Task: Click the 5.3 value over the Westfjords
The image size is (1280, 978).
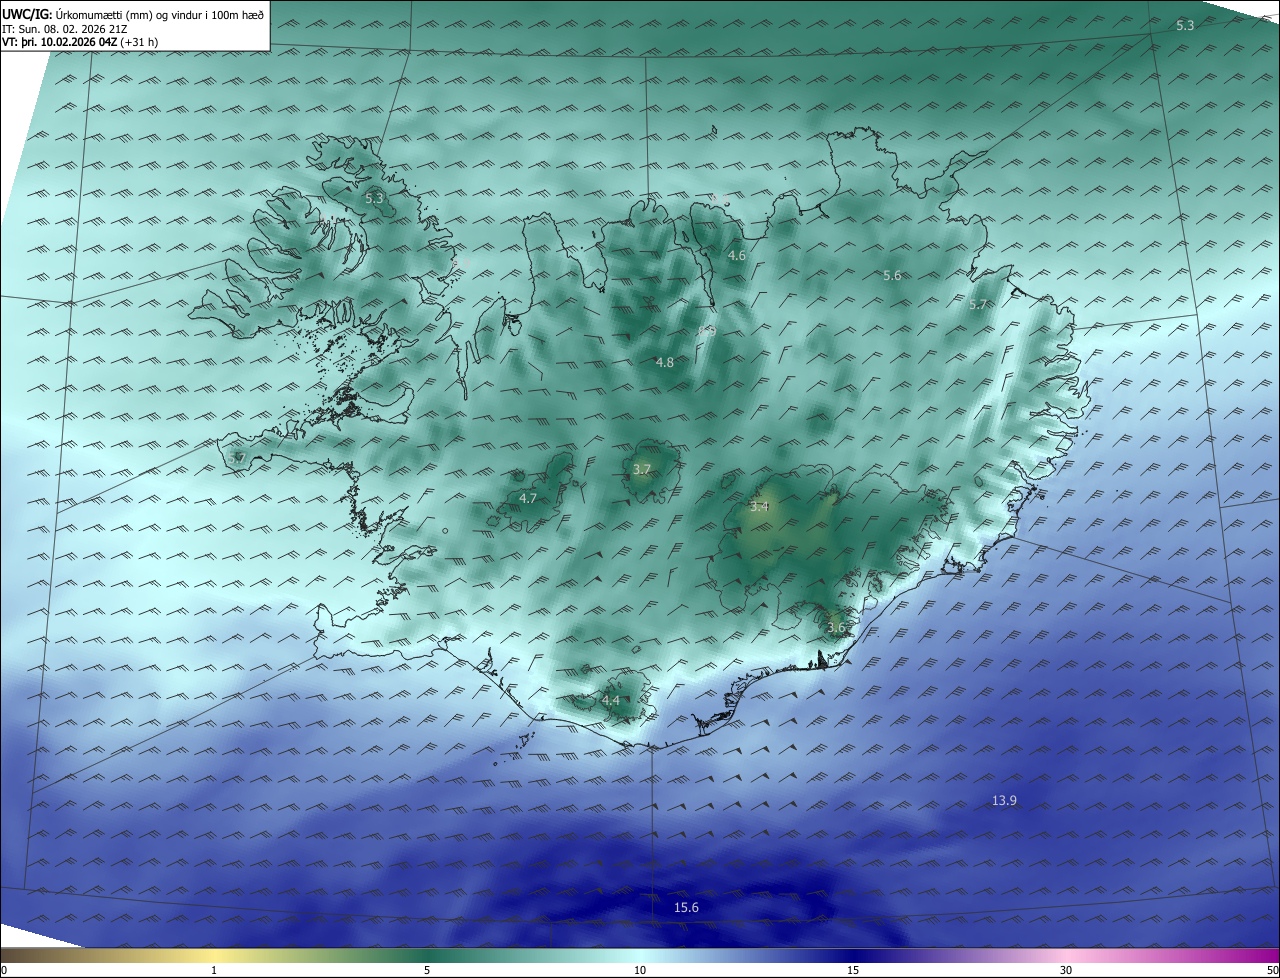Action: [x=374, y=198]
